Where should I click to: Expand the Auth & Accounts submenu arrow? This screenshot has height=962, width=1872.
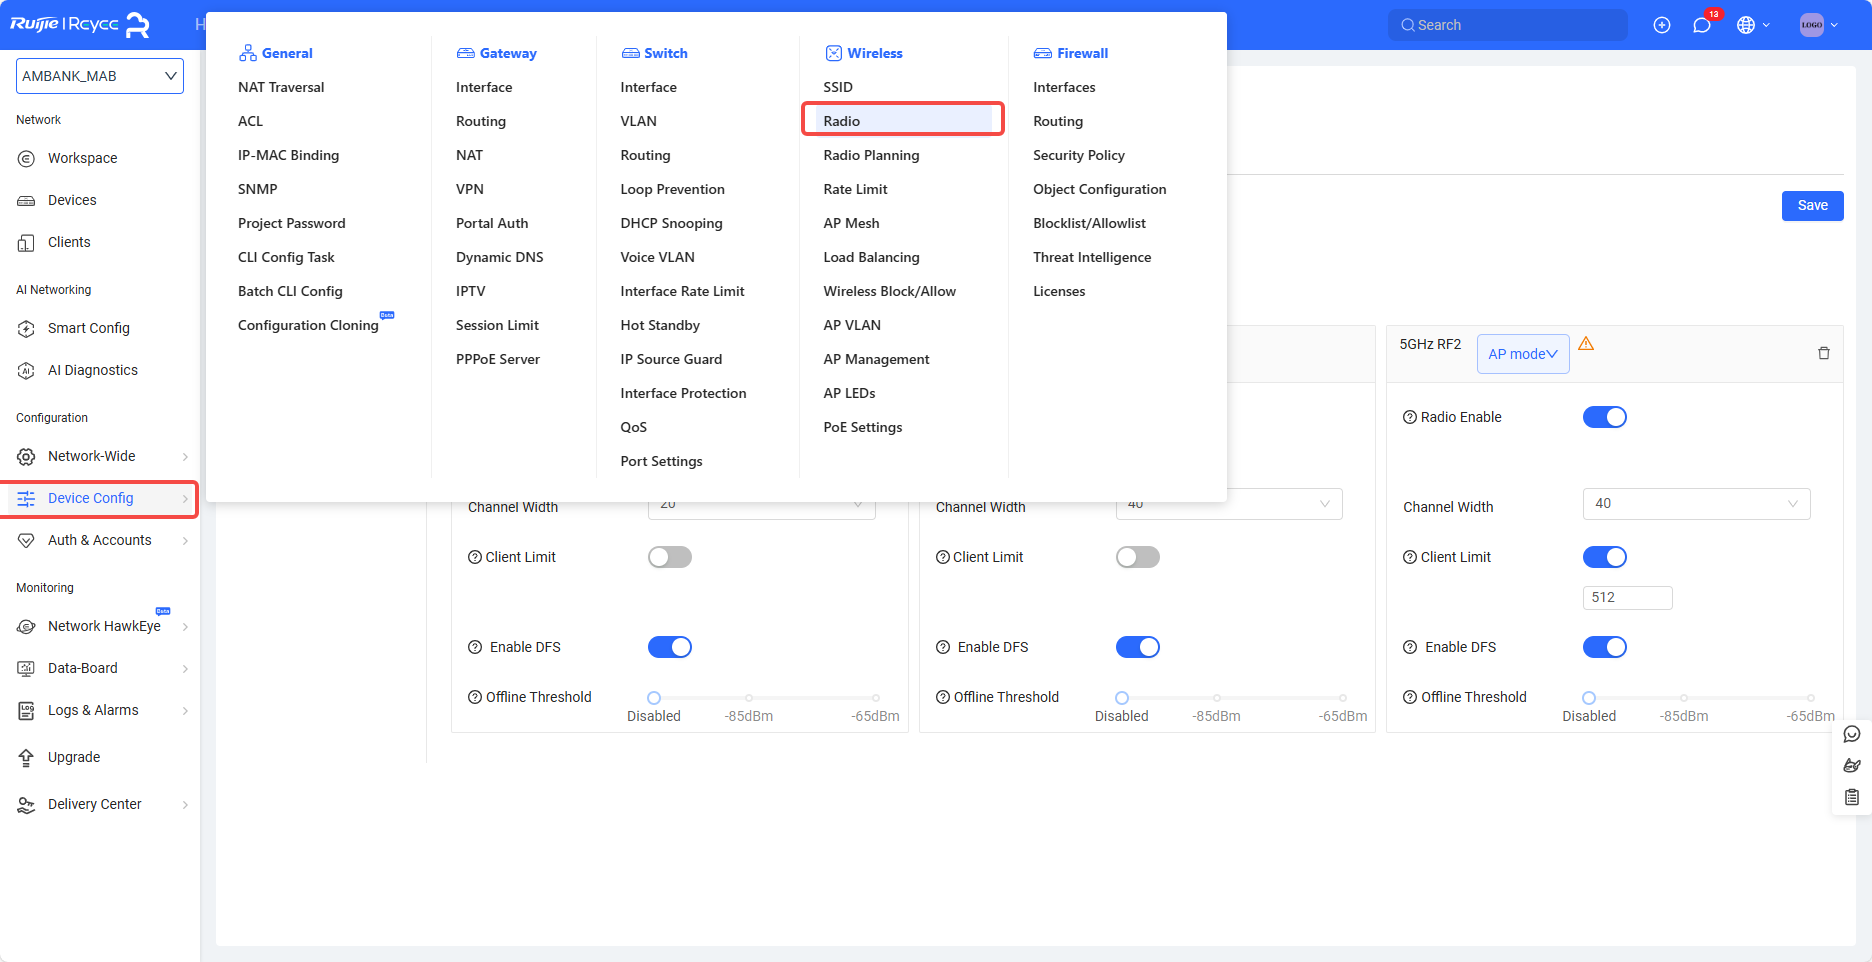point(185,541)
